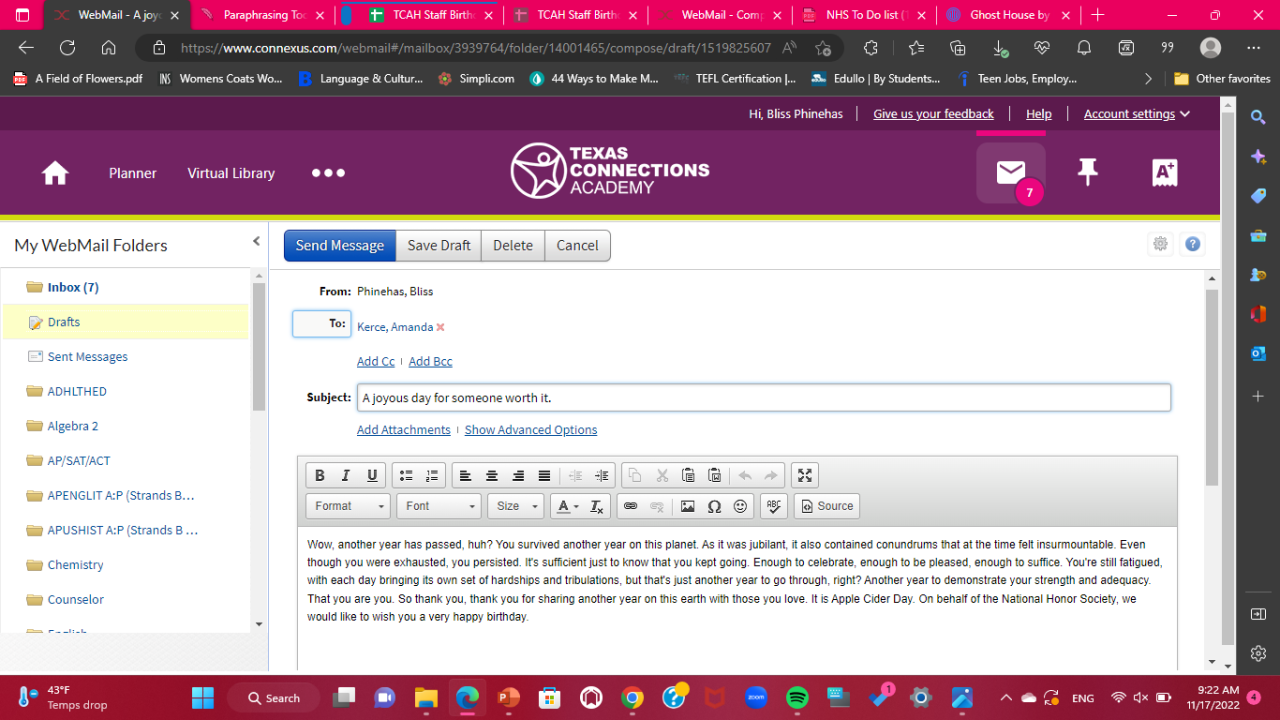Switch to the Ghost House tab
Viewport: 1280px width, 720px height.
(1006, 15)
